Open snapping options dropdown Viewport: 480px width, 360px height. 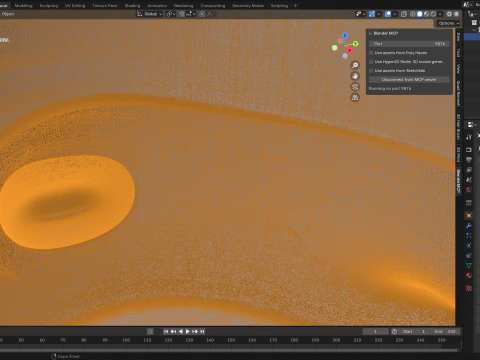tap(191, 14)
